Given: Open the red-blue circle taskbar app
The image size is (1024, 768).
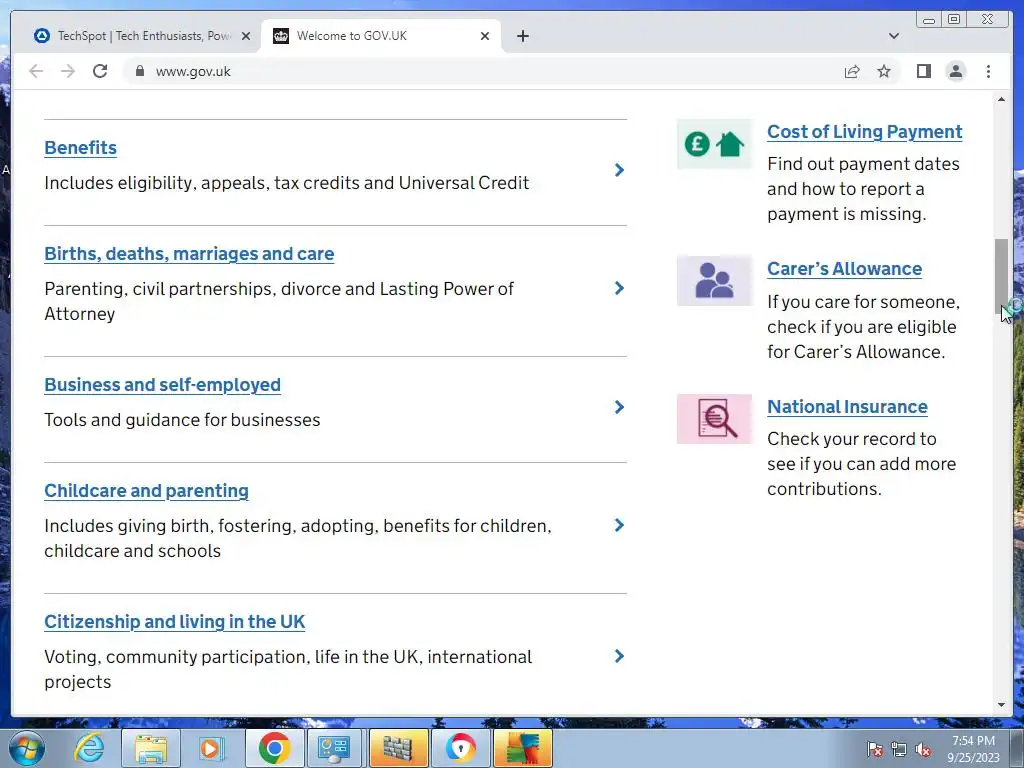Looking at the screenshot, I should (x=461, y=748).
